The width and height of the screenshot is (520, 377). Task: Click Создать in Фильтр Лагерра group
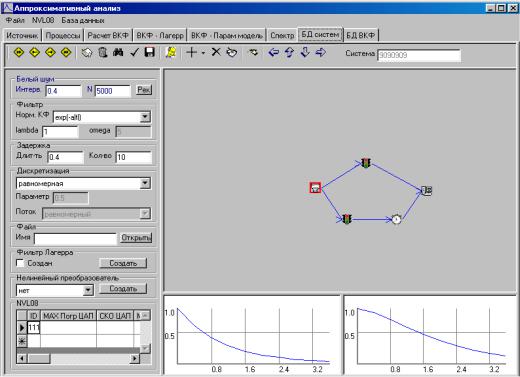click(x=123, y=263)
